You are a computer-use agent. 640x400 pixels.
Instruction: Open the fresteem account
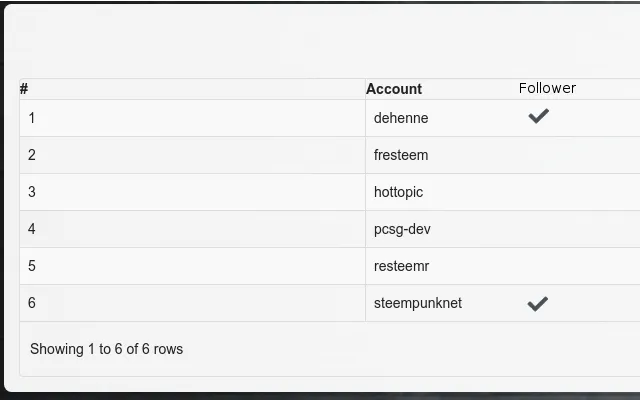coord(401,155)
